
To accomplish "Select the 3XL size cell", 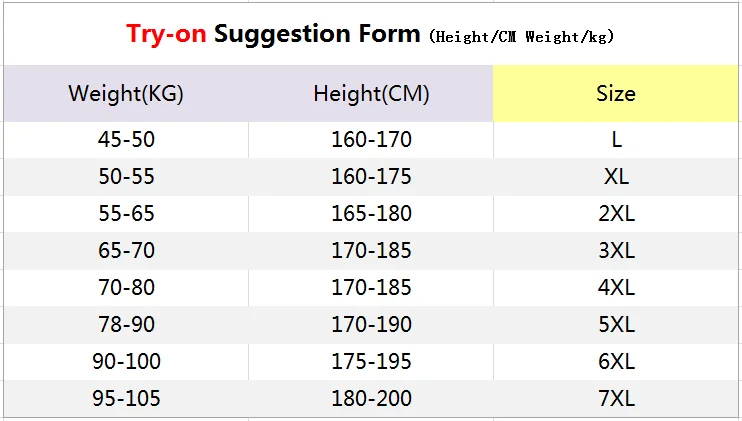I will pyautogui.click(x=616, y=251).
